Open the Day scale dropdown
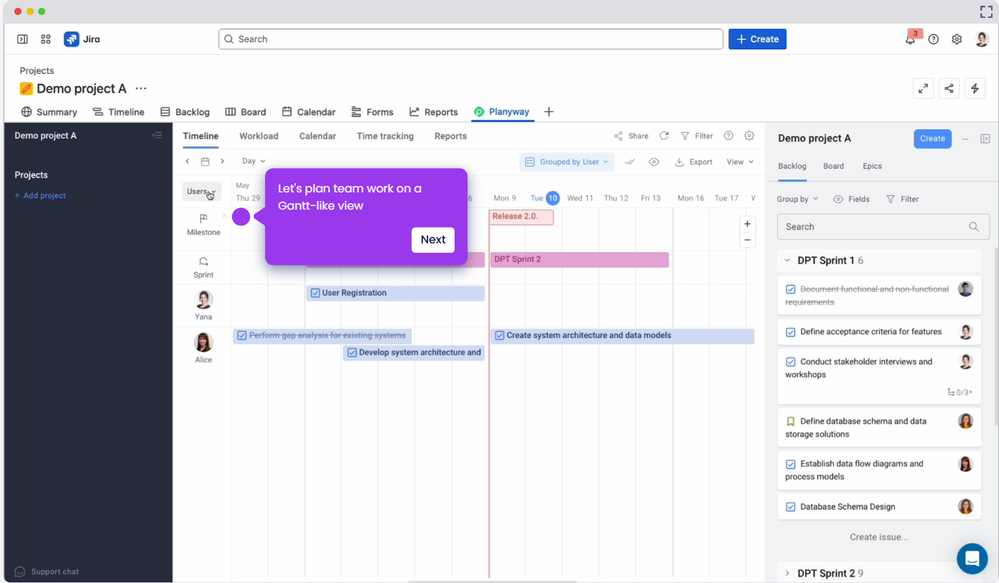Image resolution: width=999 pixels, height=583 pixels. (253, 161)
